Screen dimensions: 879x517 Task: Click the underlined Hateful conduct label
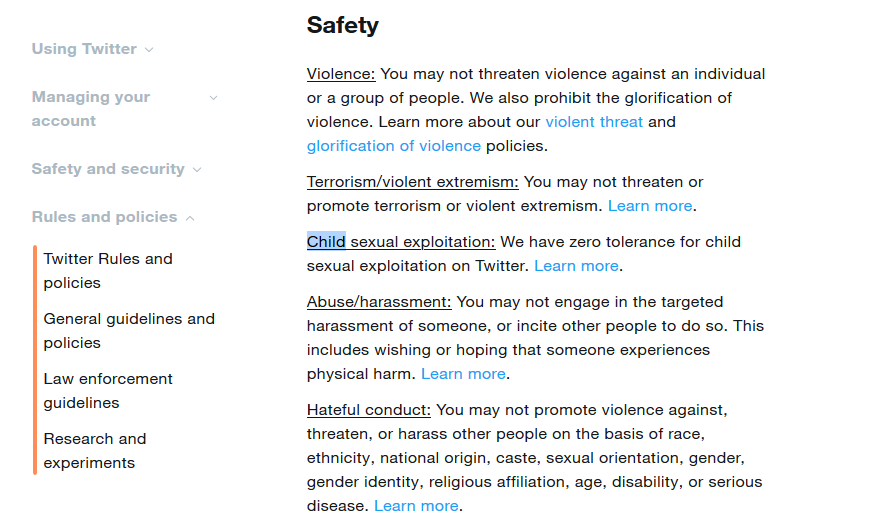[369, 410]
